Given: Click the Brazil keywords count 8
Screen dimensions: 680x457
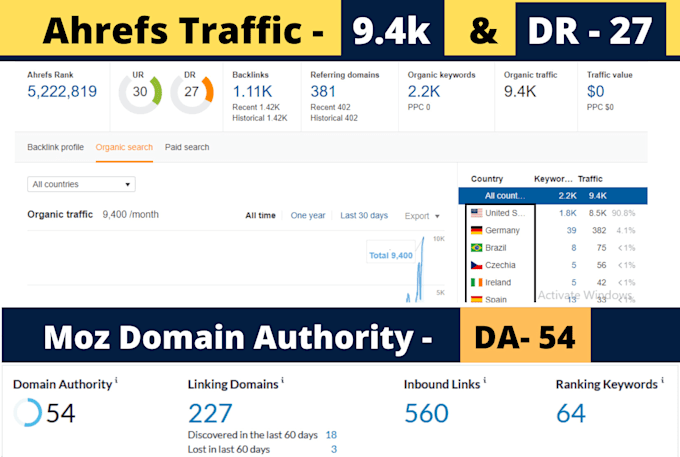Looking at the screenshot, I should click(x=574, y=248).
